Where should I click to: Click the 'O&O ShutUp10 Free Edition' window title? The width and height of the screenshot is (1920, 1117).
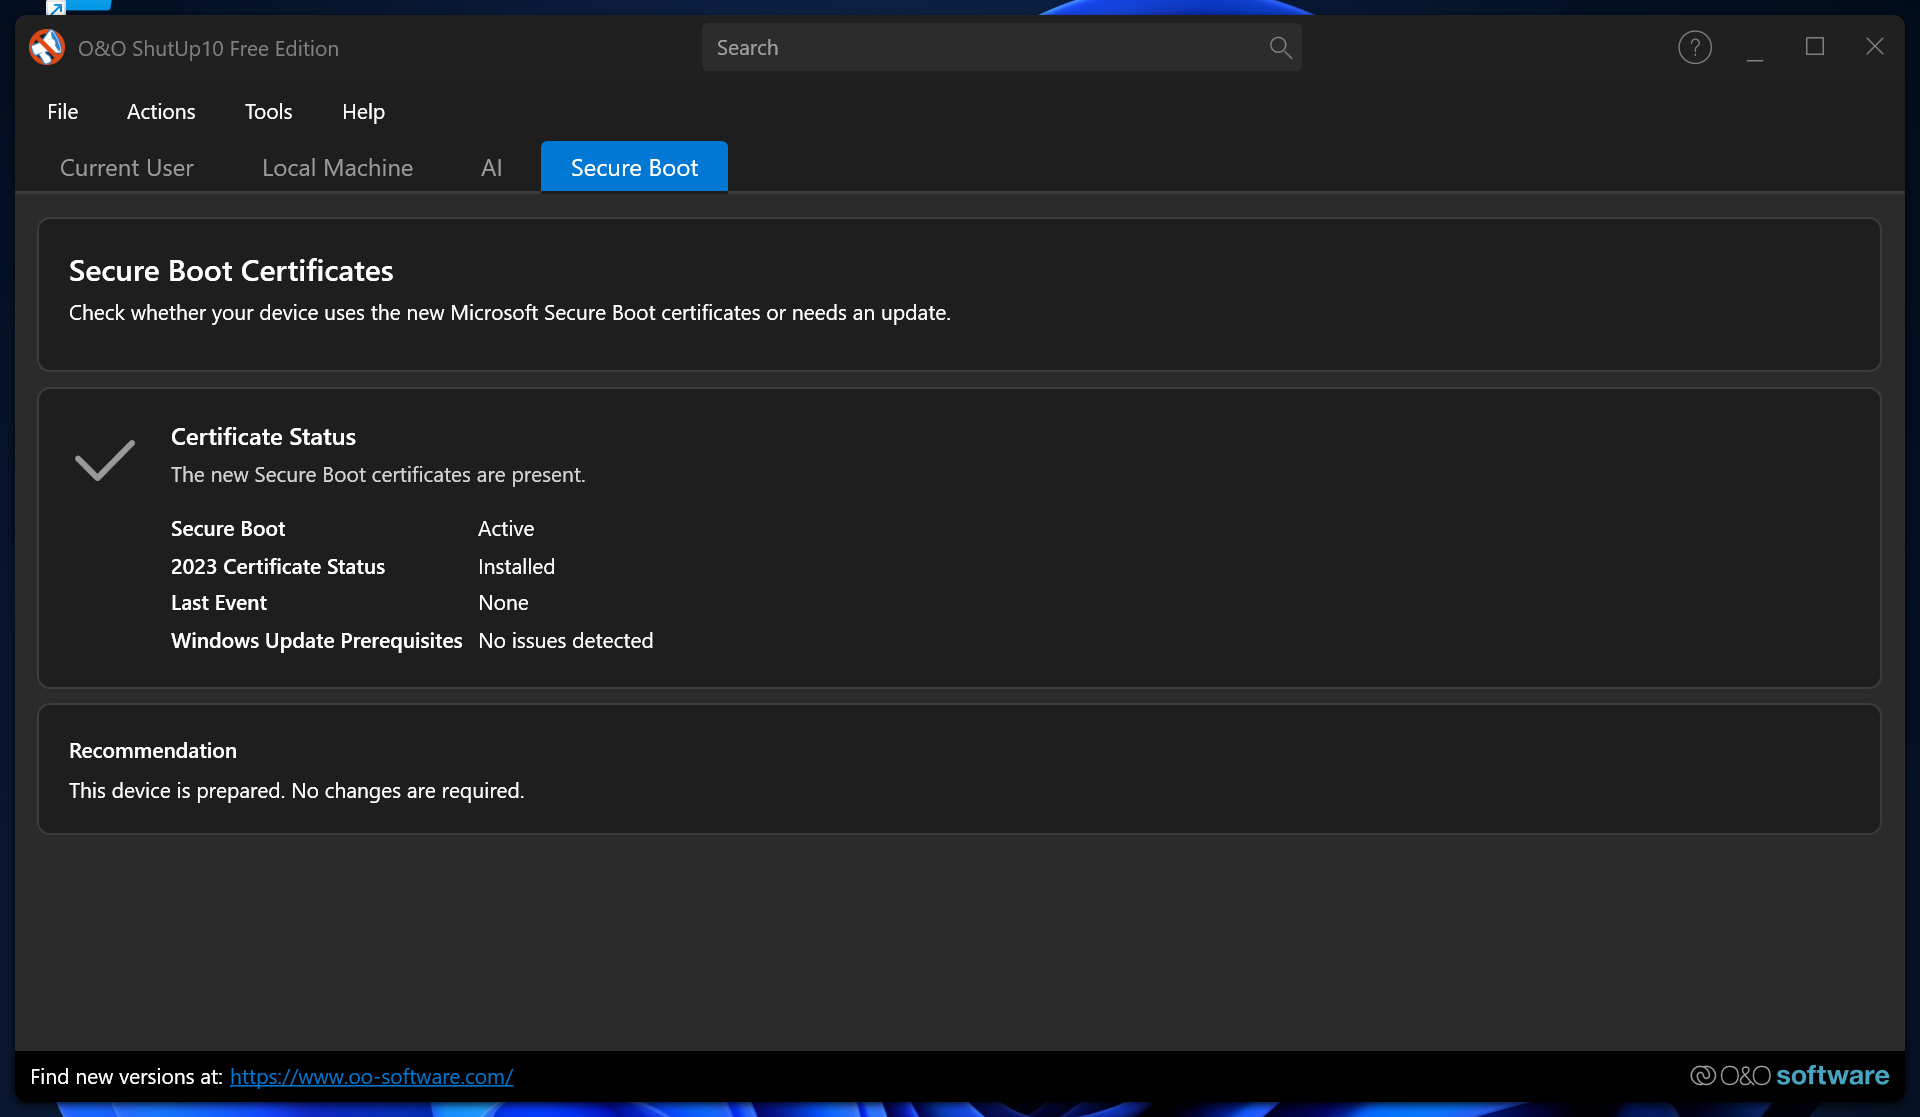click(x=208, y=48)
